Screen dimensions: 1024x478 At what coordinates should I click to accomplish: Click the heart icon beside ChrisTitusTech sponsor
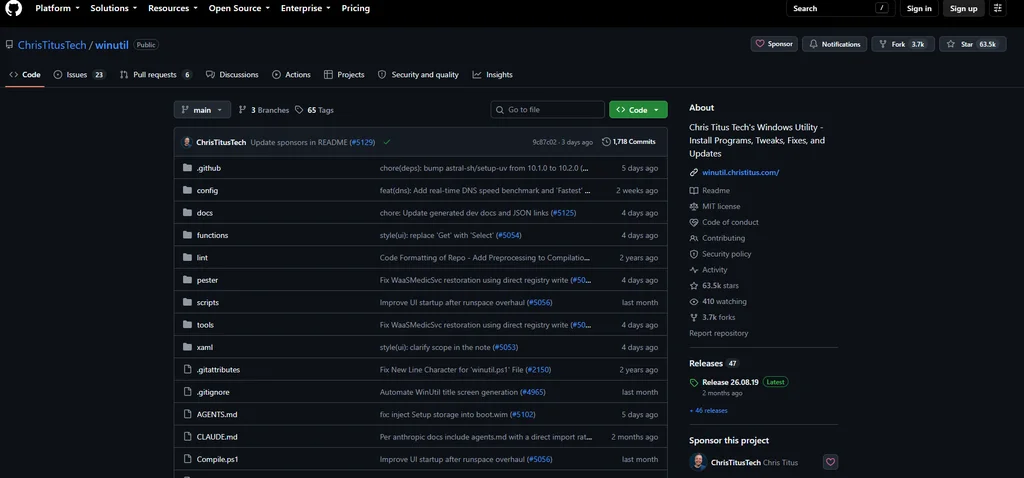830,462
